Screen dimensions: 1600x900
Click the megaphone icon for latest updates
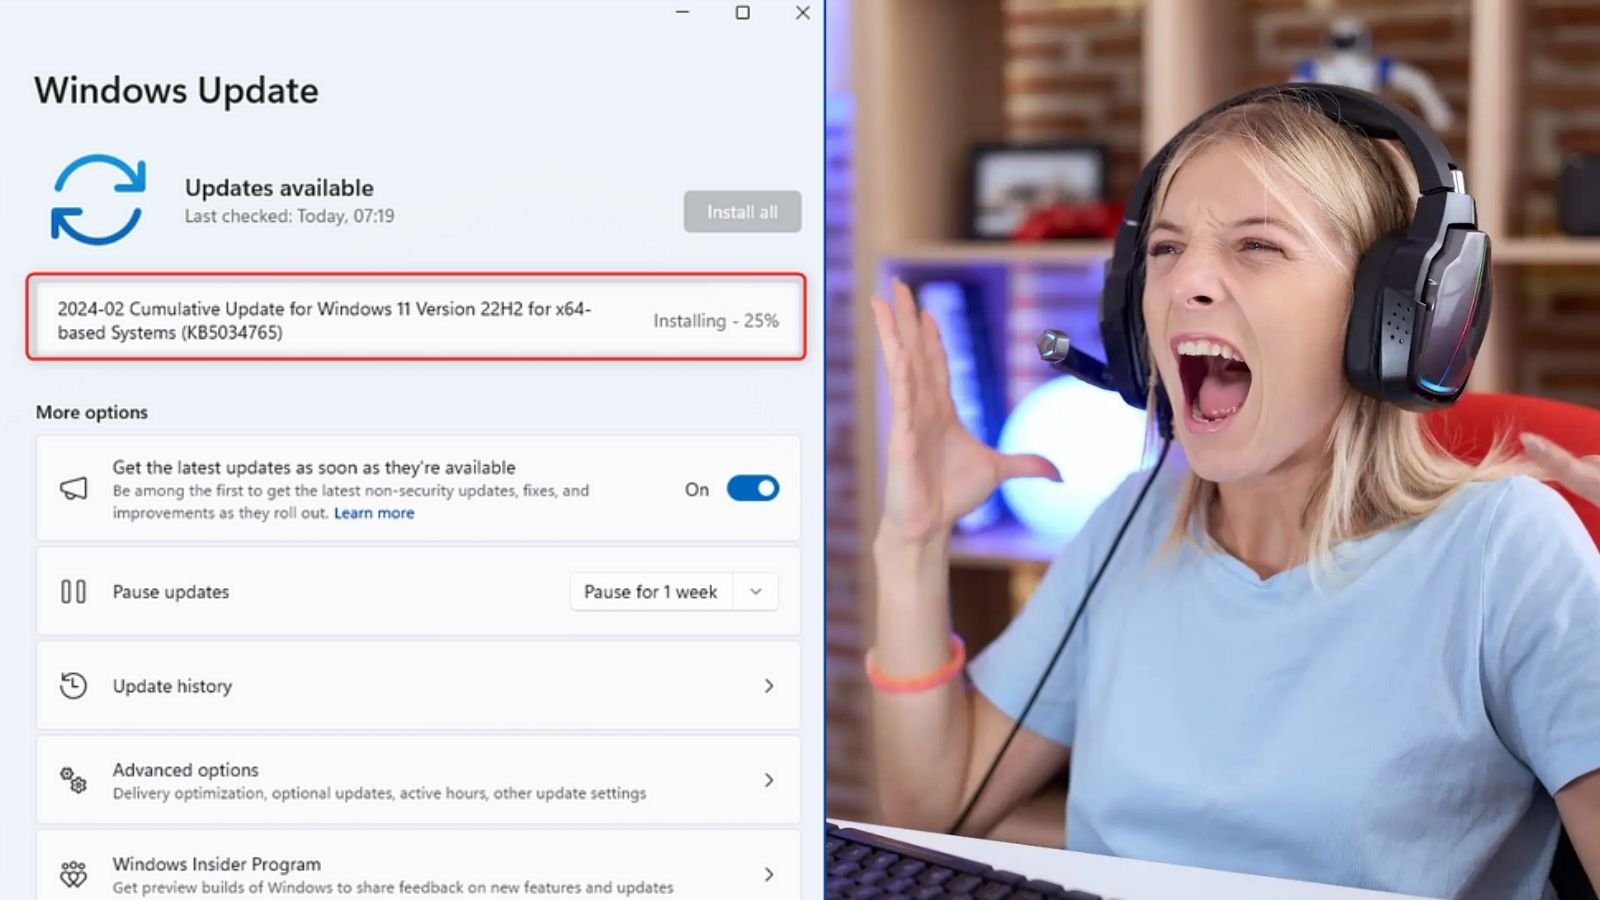73,488
